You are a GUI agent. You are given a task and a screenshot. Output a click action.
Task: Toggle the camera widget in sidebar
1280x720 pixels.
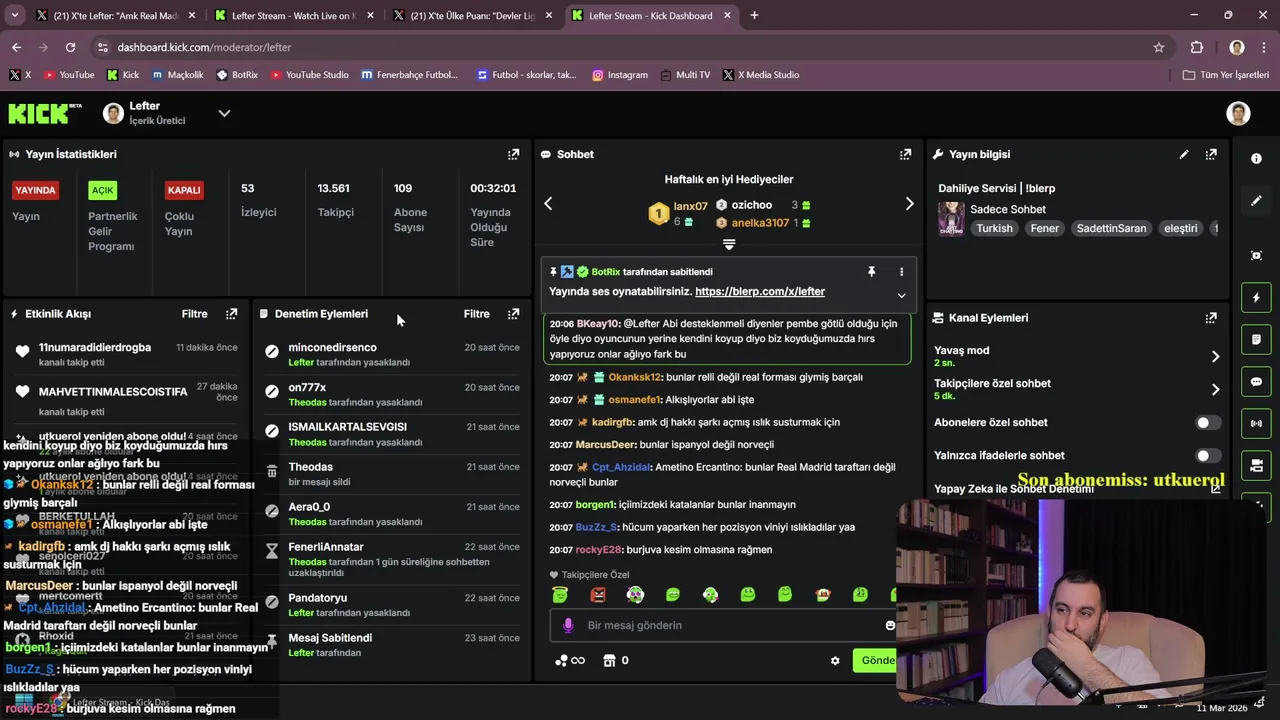(1256, 466)
